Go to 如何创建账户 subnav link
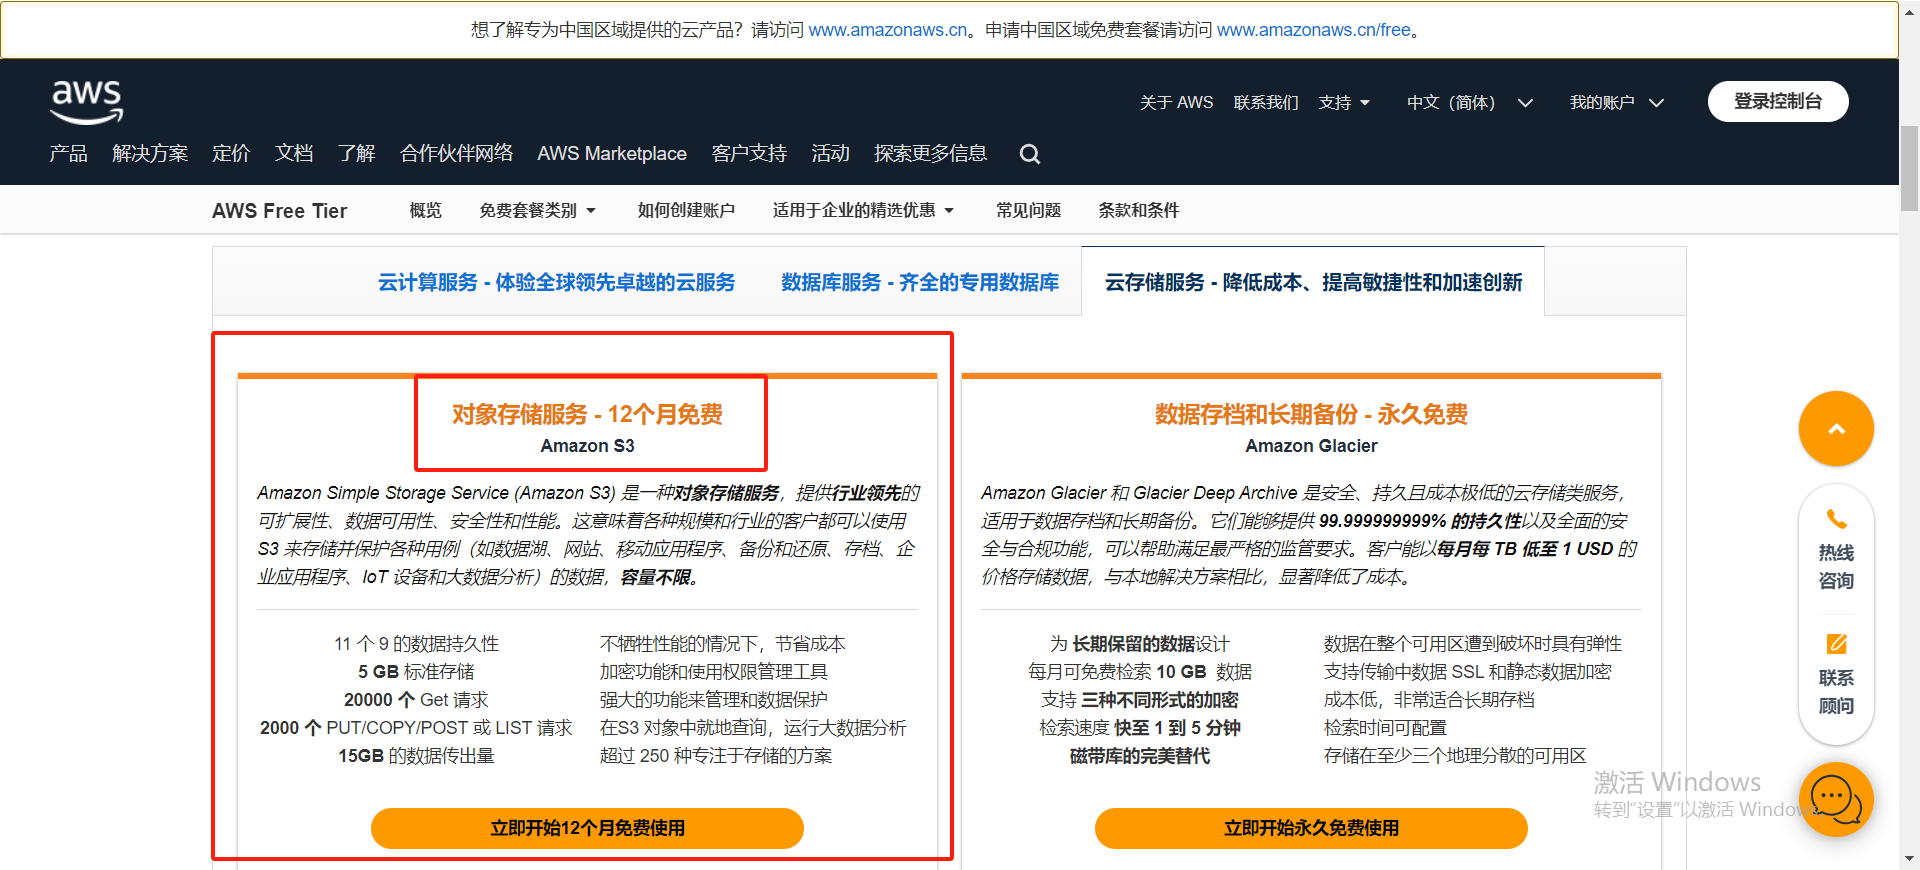 686,210
